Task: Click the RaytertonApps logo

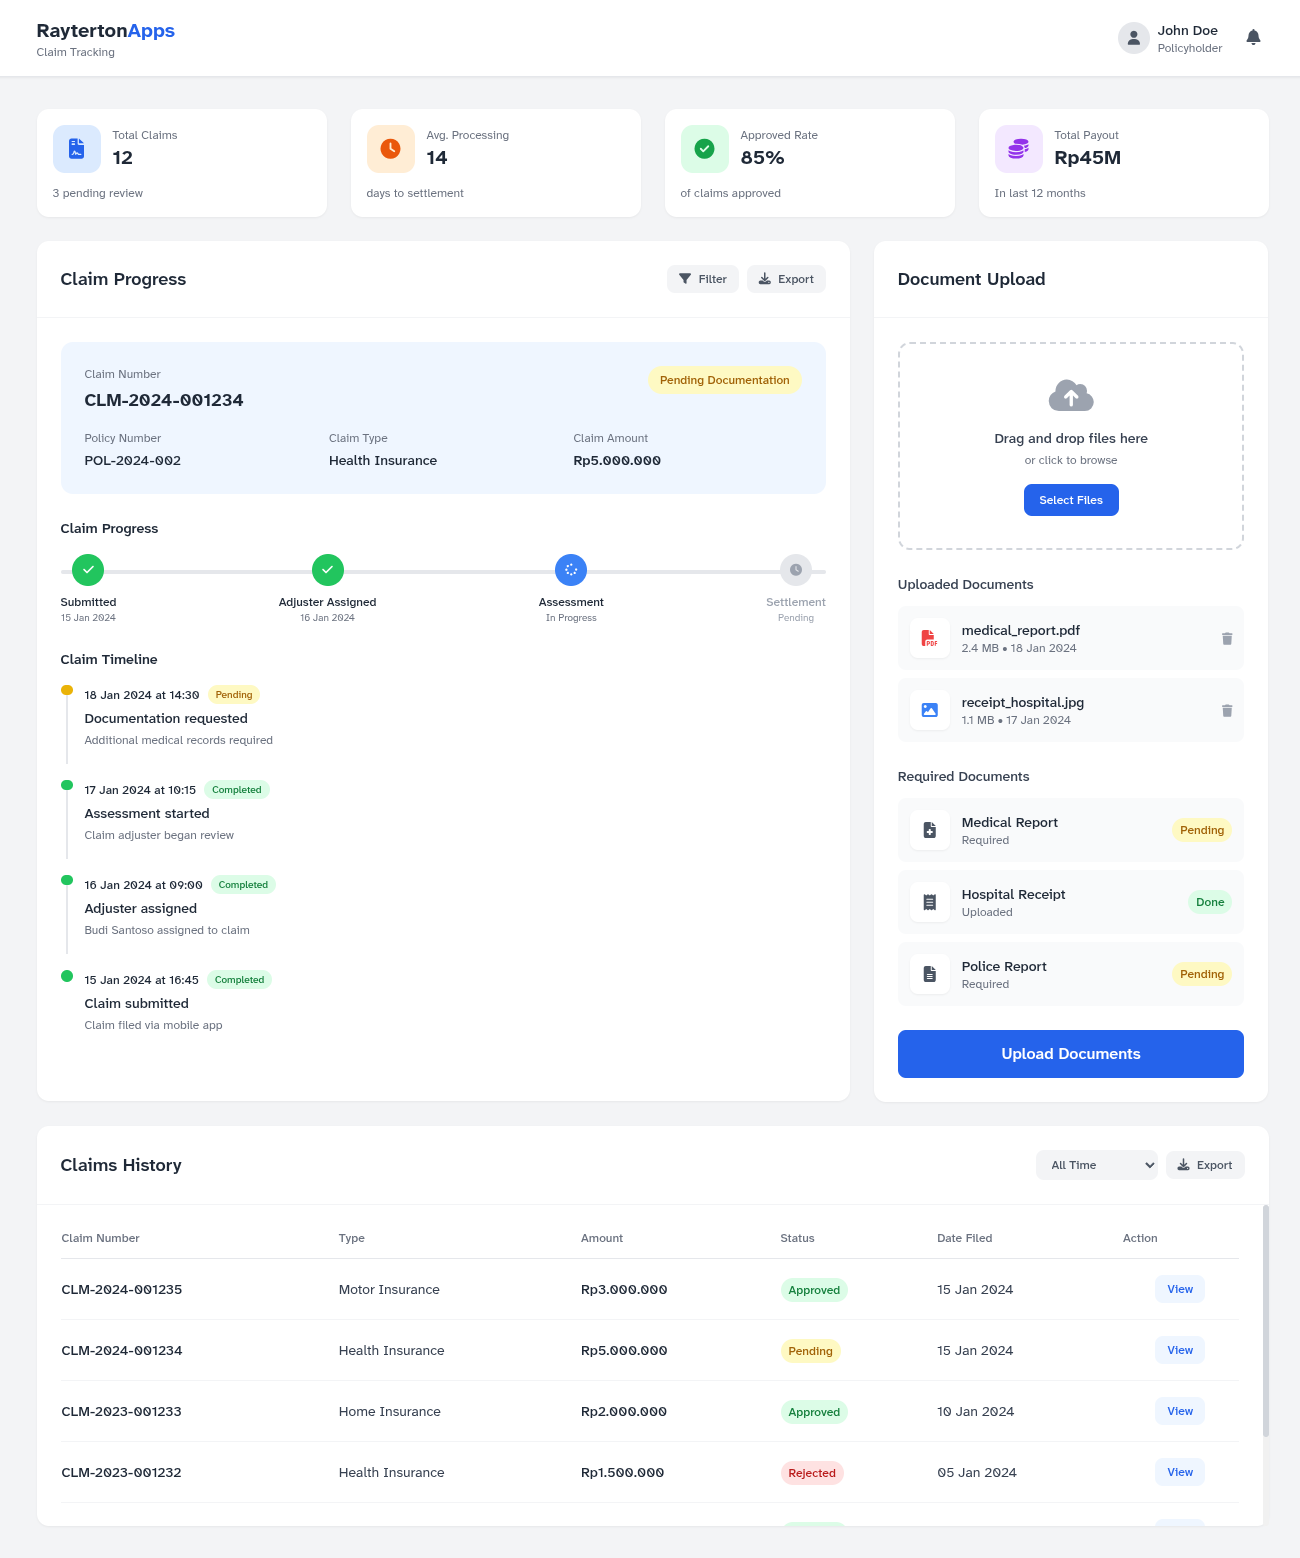Action: click(x=105, y=30)
